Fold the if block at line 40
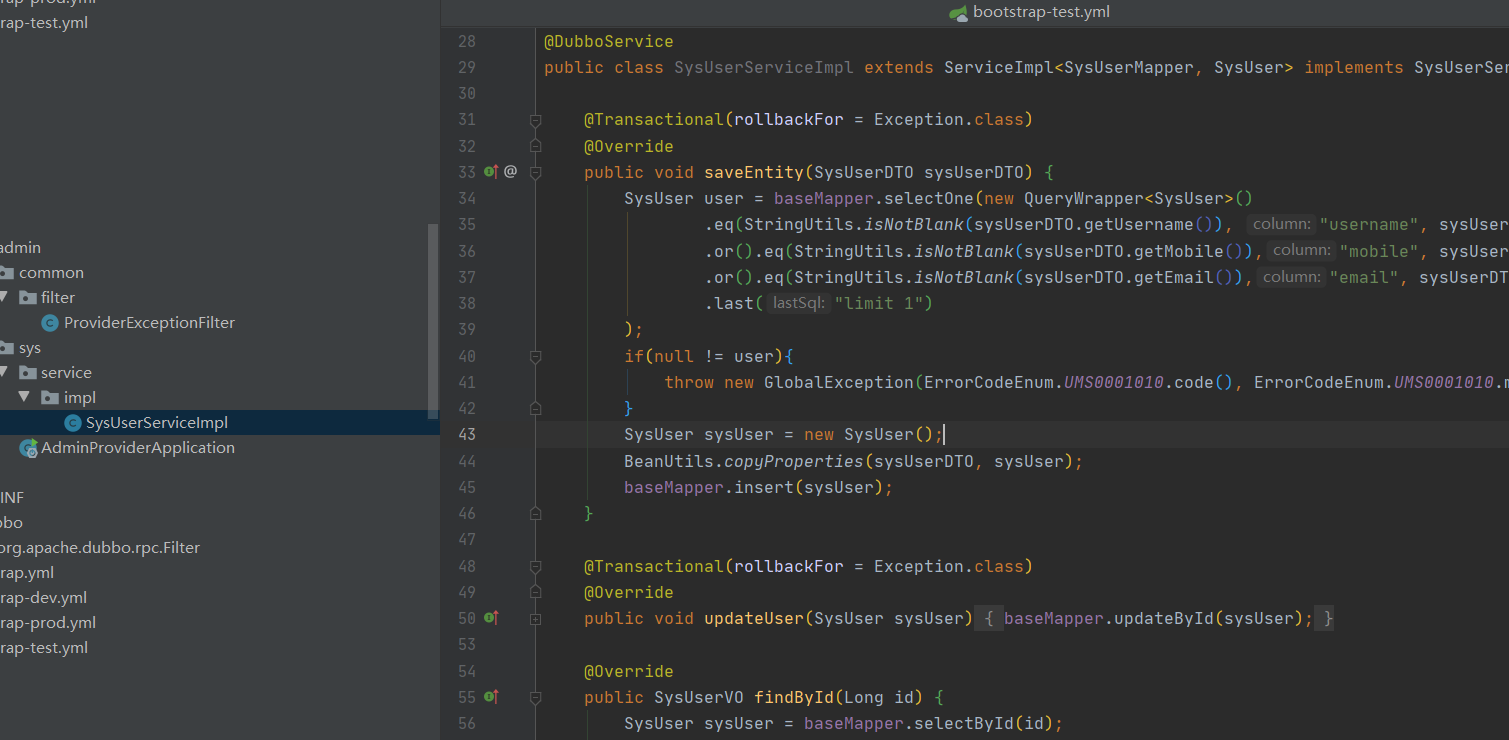Screen dimensions: 1509x740 (535, 356)
